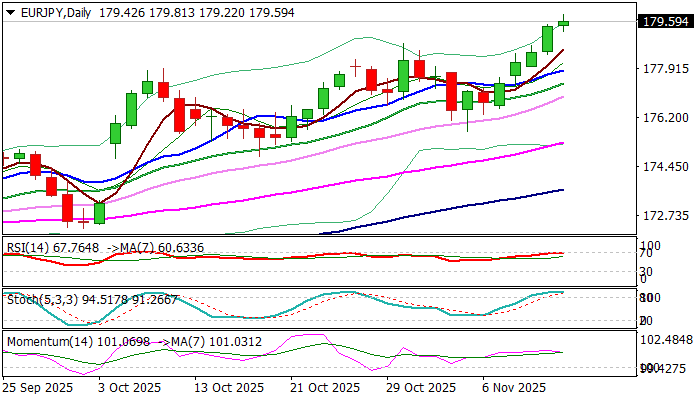Select the current price label 179.594
Screen dimensions: 700x400
[667, 22]
